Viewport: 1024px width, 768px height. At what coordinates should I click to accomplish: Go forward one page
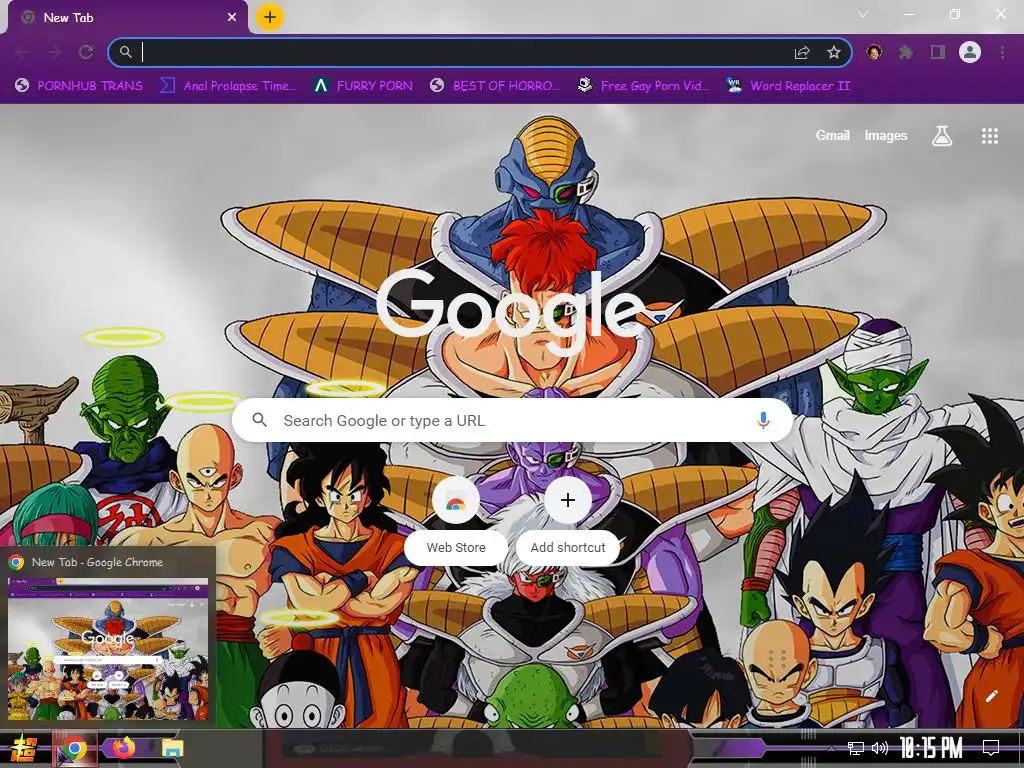[54, 52]
